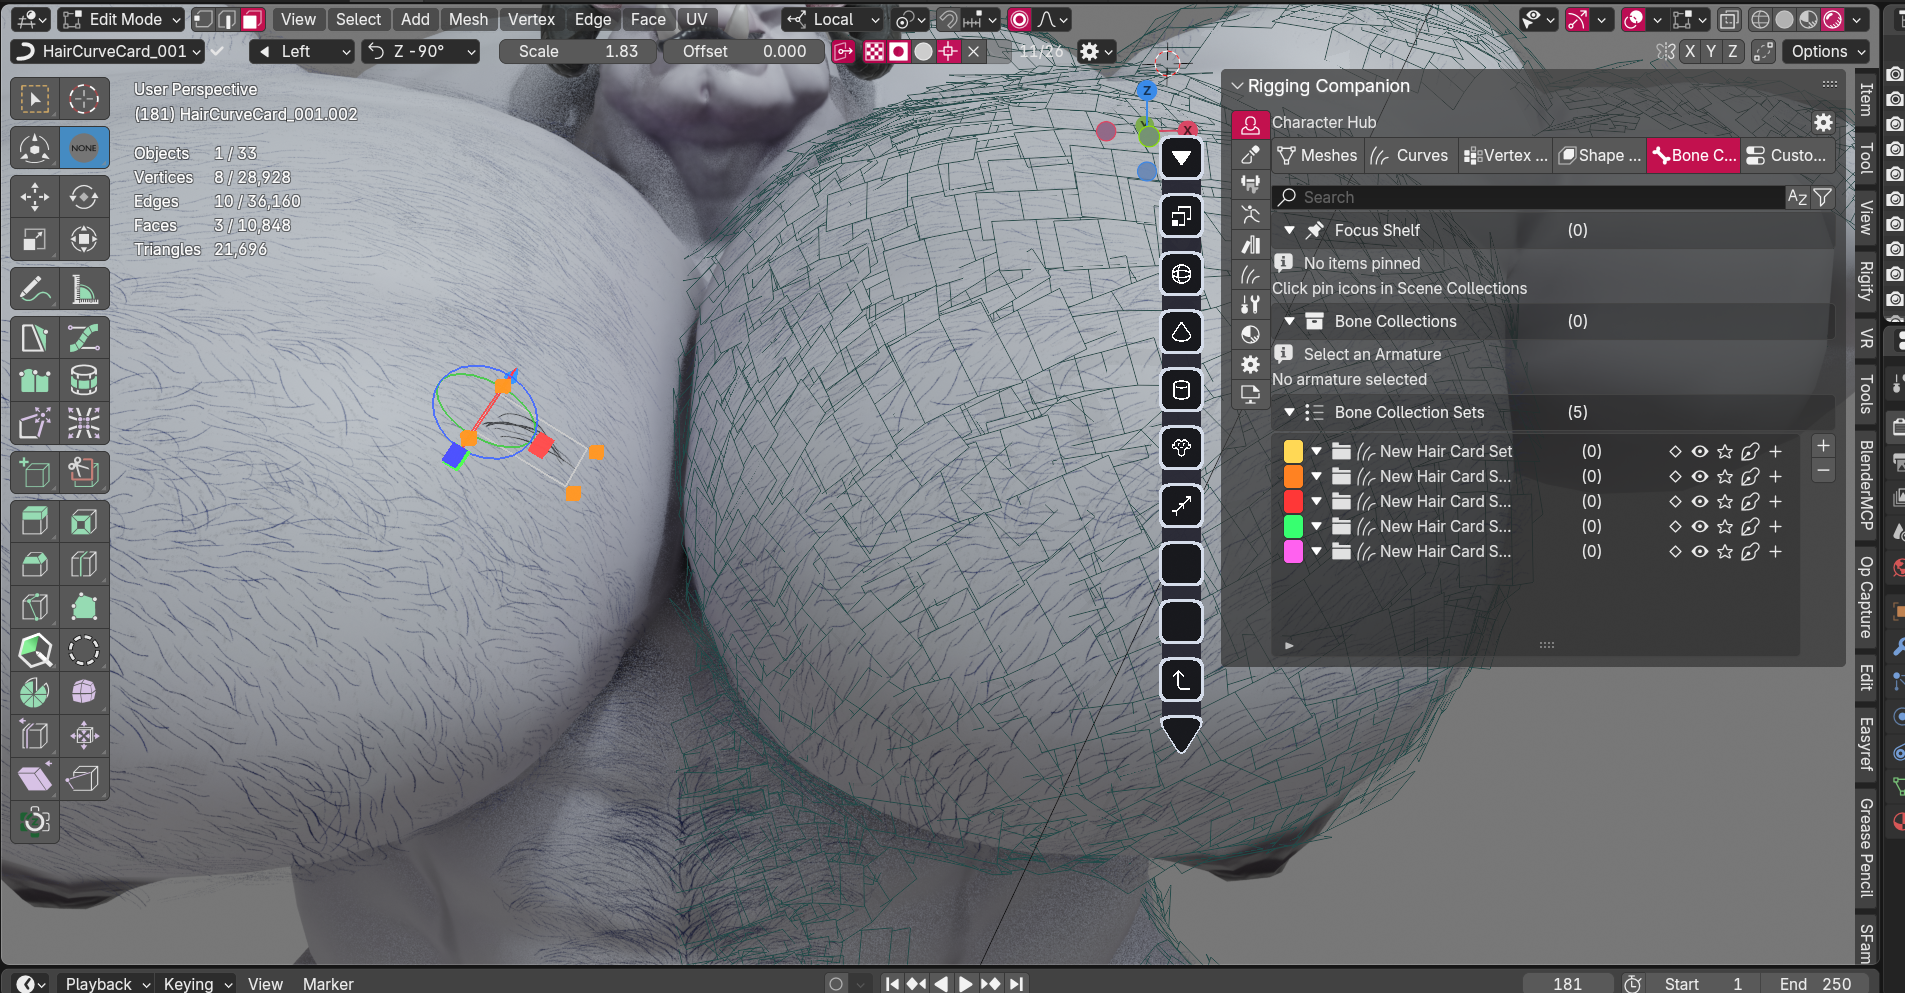Choose the Loop Cut tool

tap(84, 564)
